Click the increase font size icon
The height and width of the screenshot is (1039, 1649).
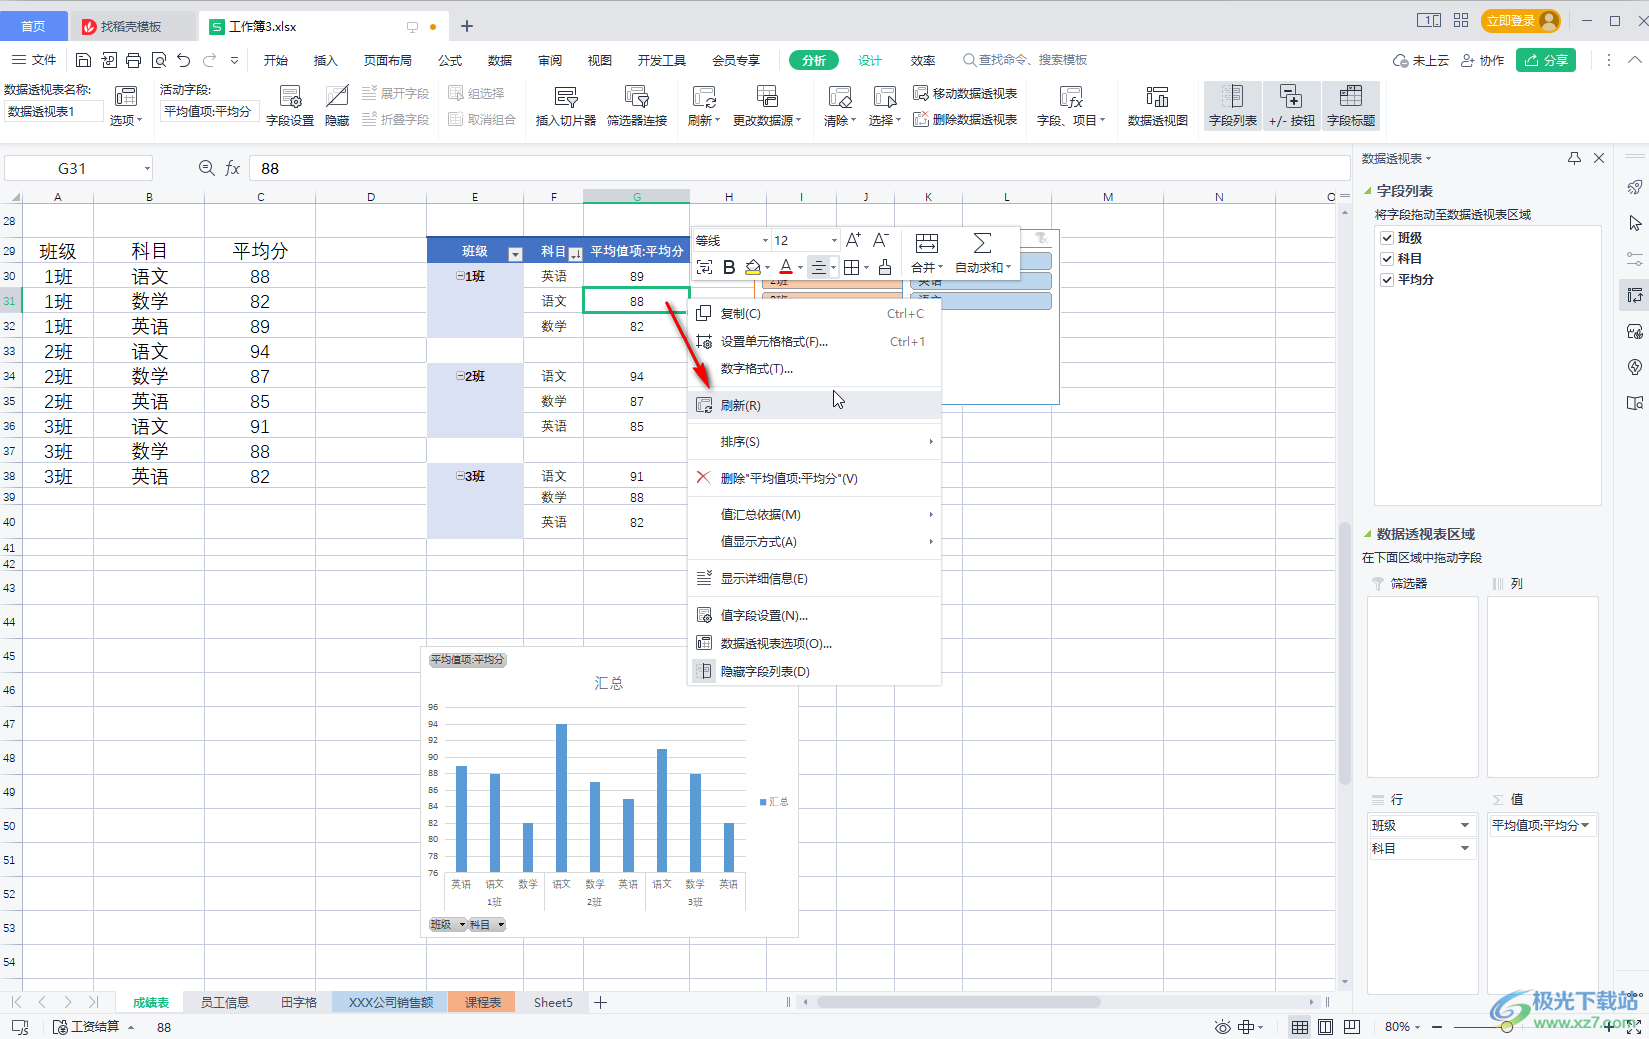pos(853,240)
